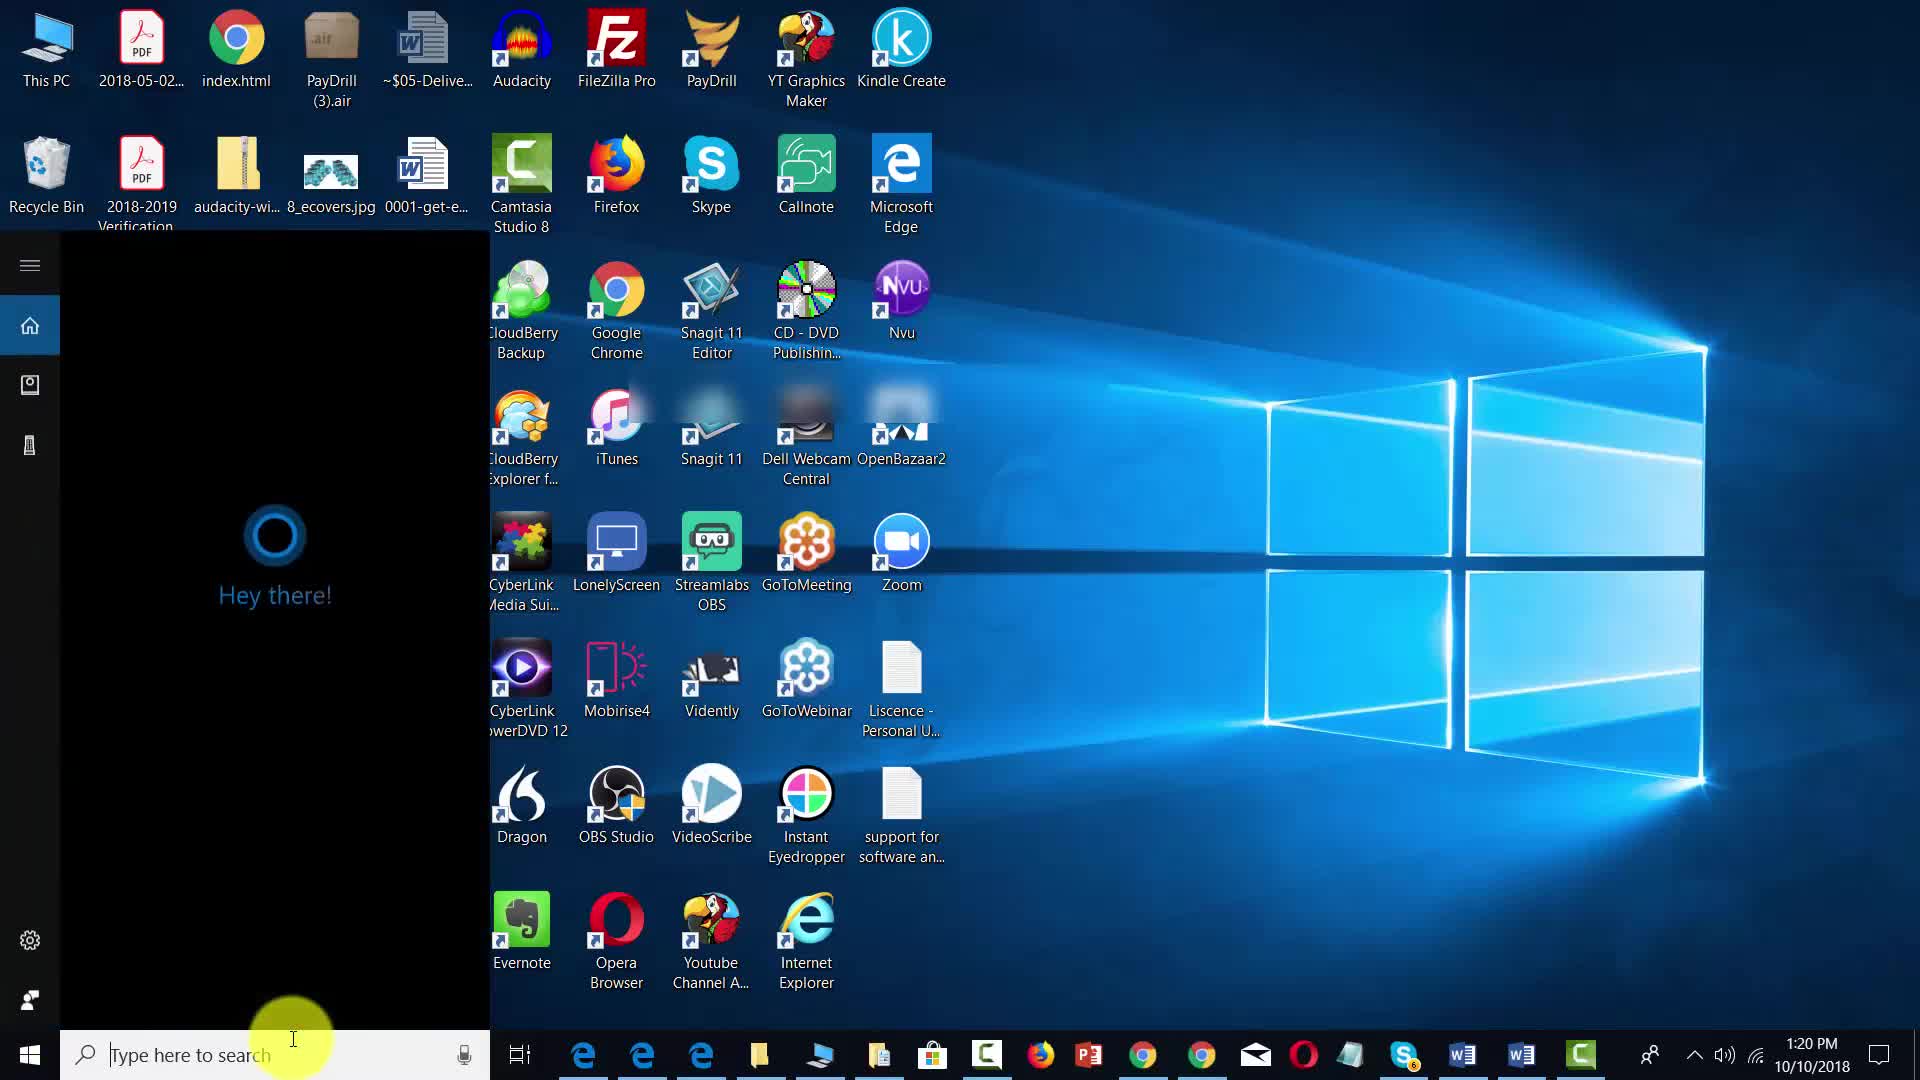Open People icon in system tray
The image size is (1920, 1080).
pyautogui.click(x=1650, y=1055)
